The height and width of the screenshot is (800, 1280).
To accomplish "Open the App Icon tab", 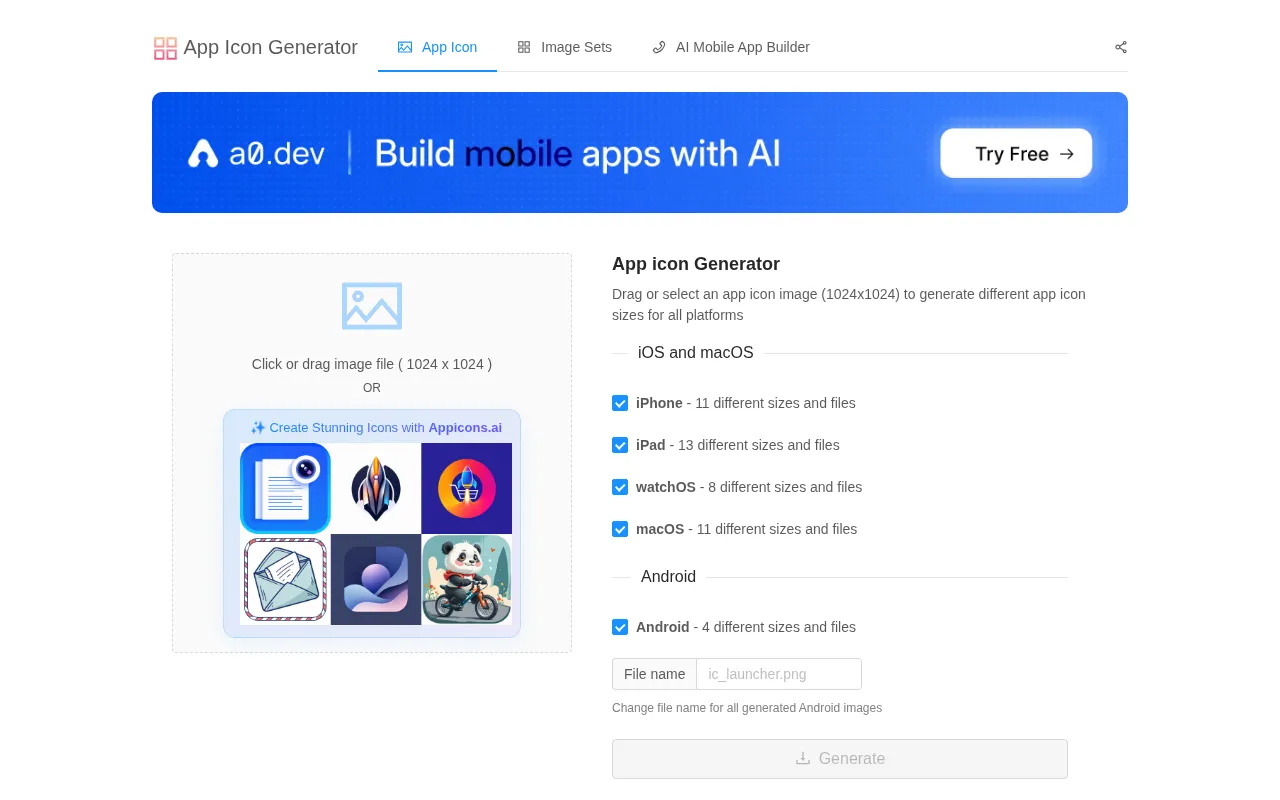I will coord(437,47).
